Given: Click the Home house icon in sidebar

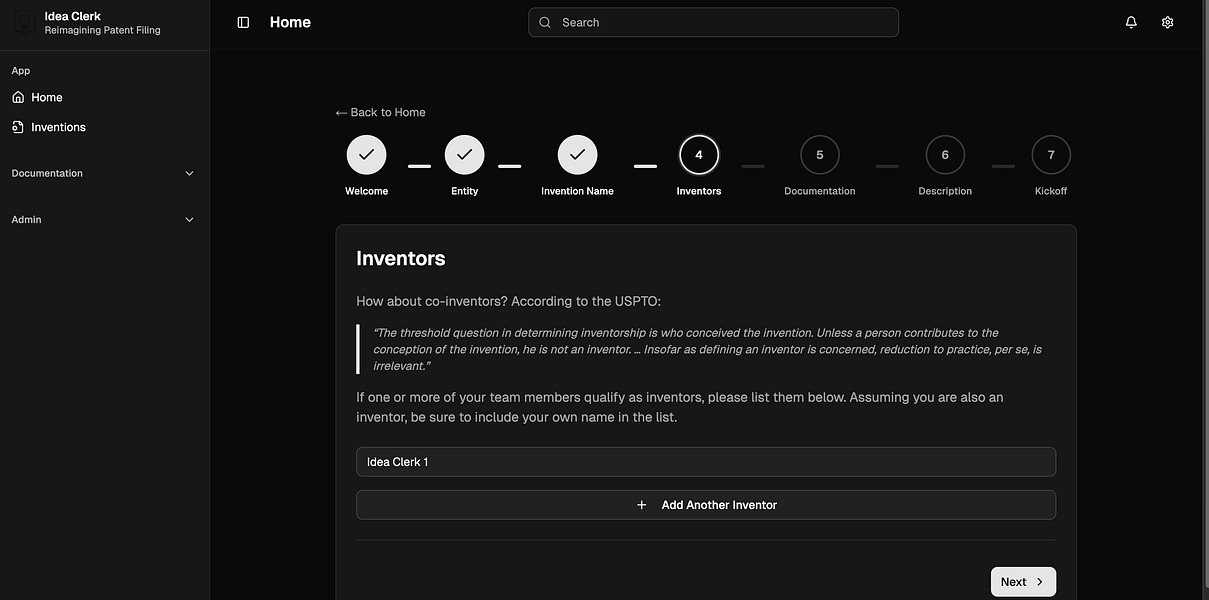Looking at the screenshot, I should tap(18, 97).
